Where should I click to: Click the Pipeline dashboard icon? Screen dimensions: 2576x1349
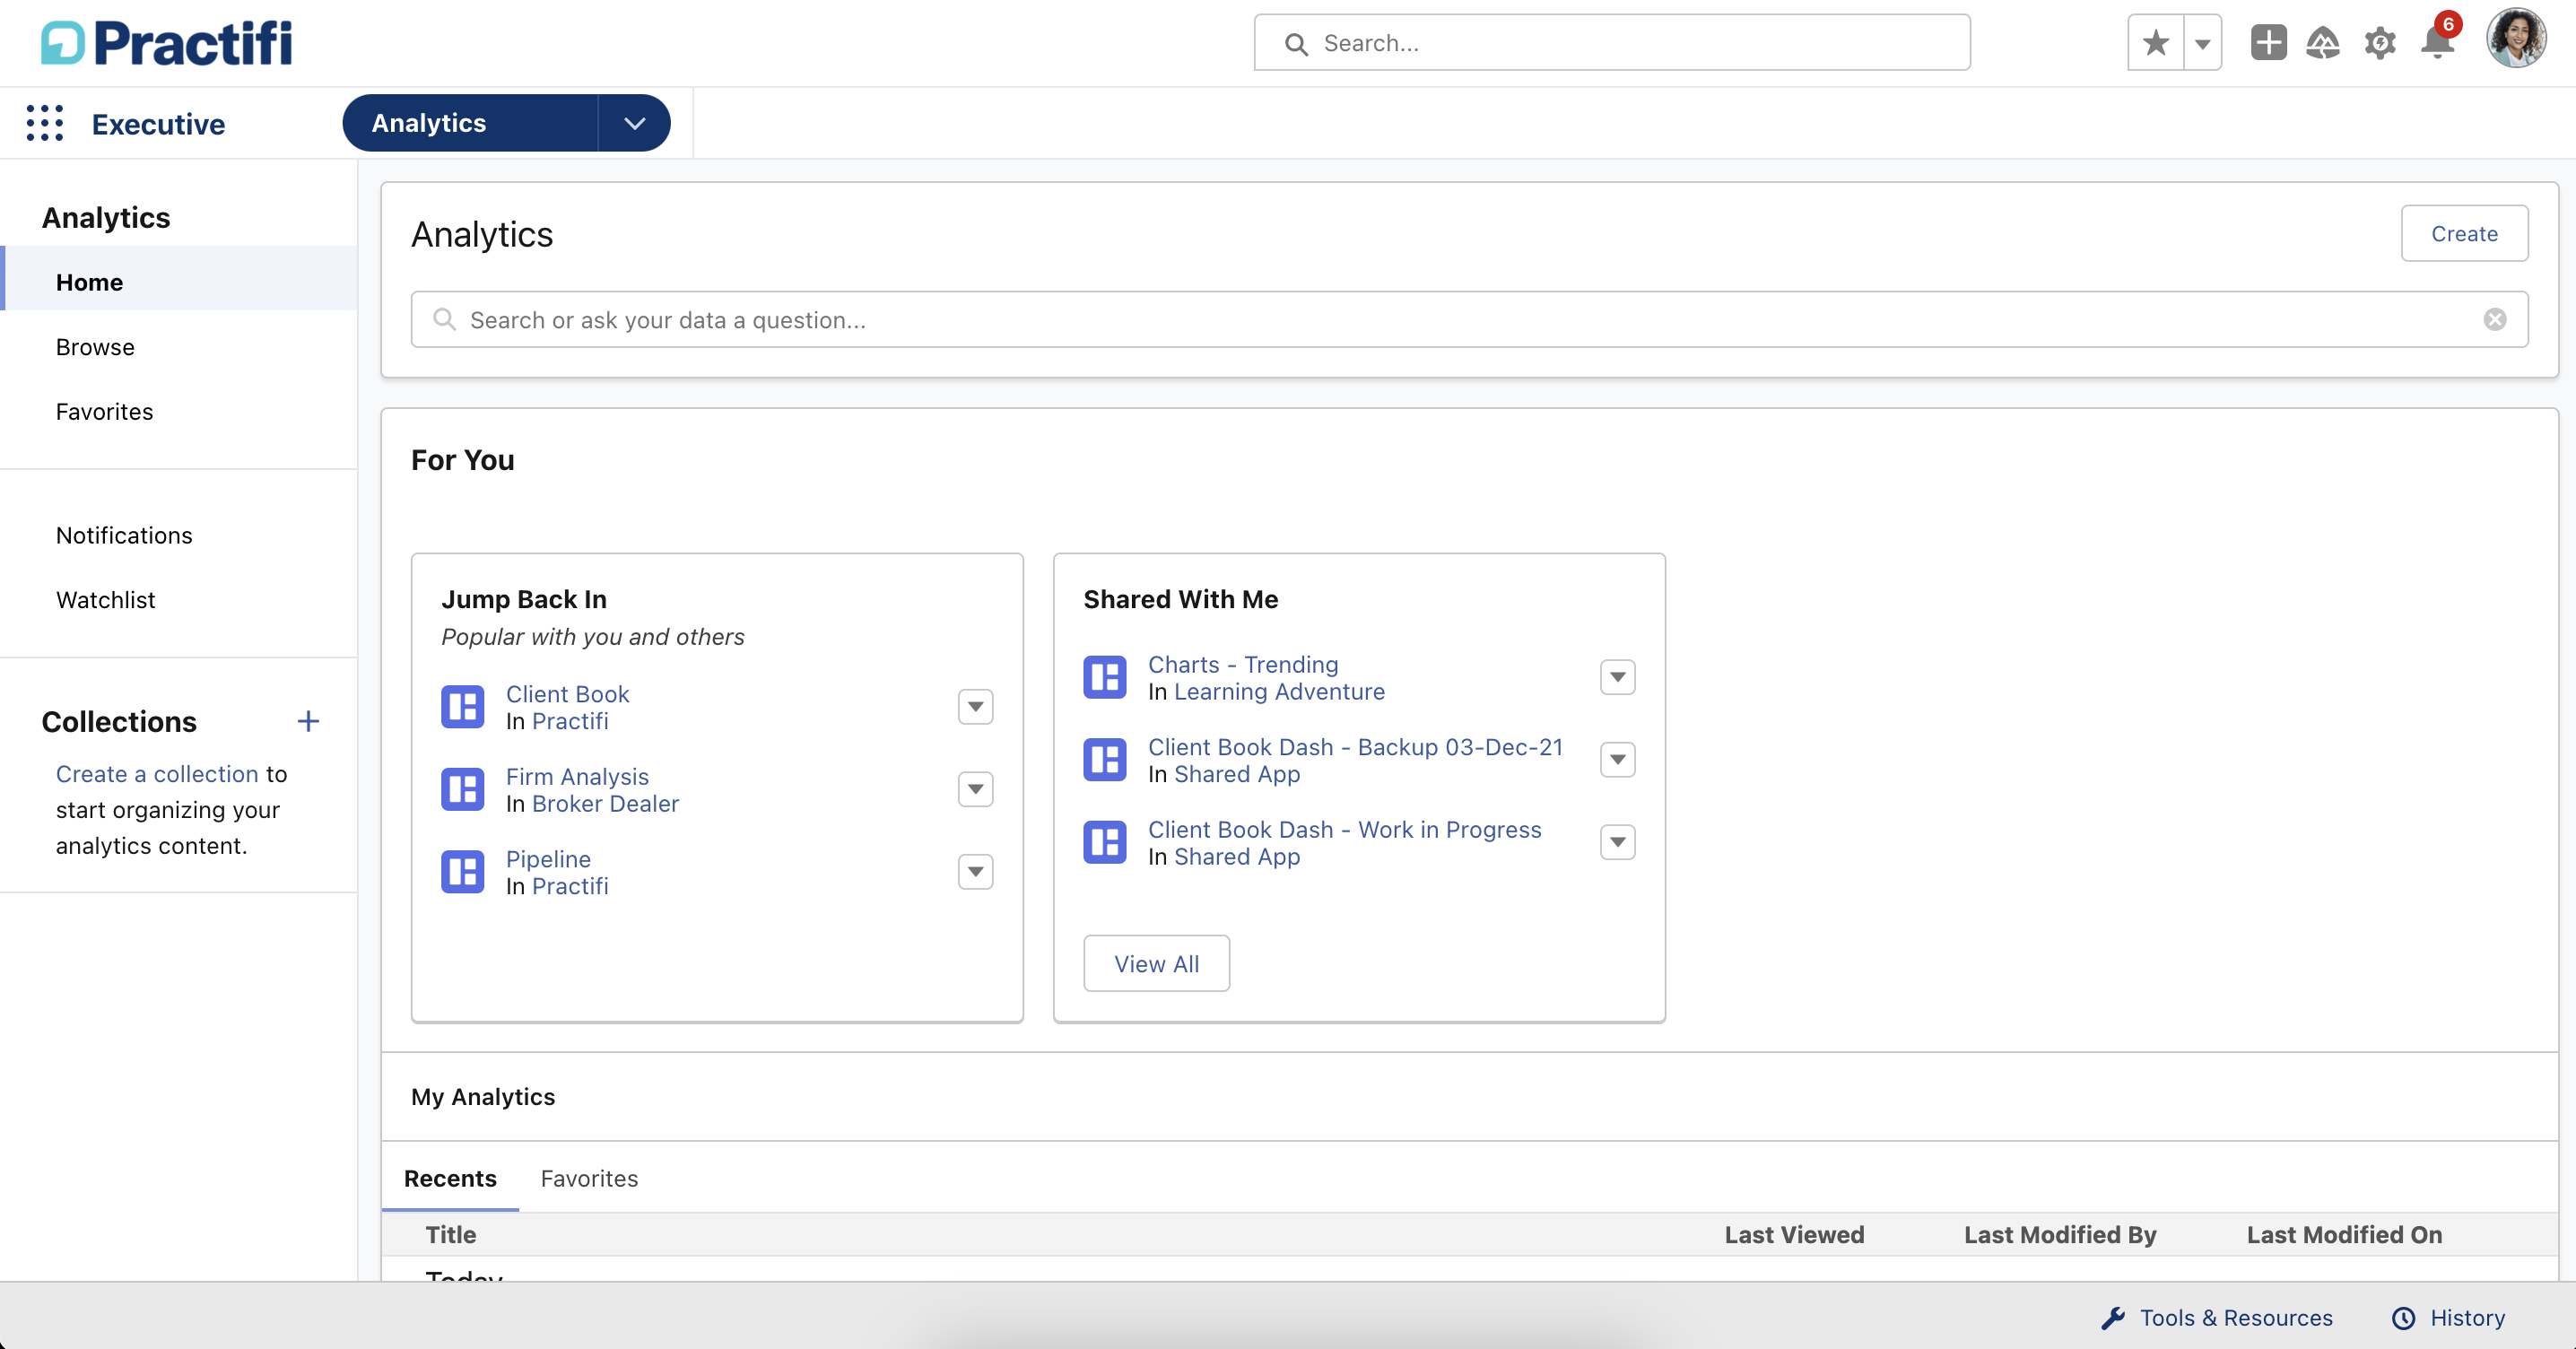click(x=463, y=872)
